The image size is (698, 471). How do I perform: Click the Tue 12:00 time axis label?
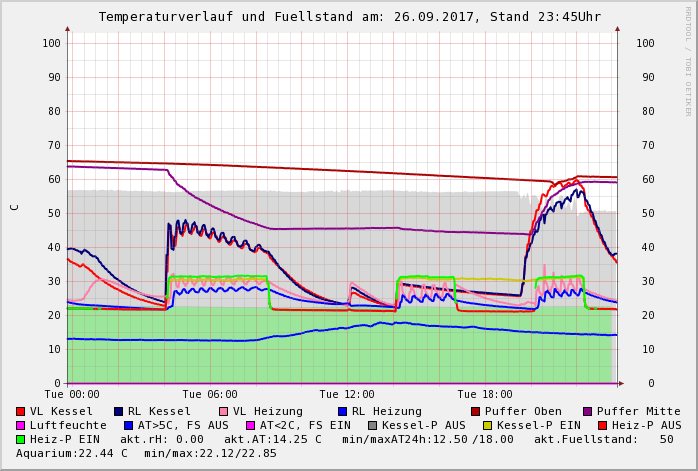pyautogui.click(x=347, y=394)
